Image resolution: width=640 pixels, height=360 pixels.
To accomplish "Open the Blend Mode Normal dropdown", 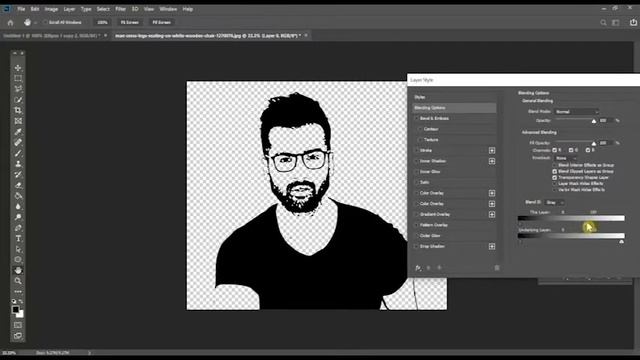I will (576, 111).
